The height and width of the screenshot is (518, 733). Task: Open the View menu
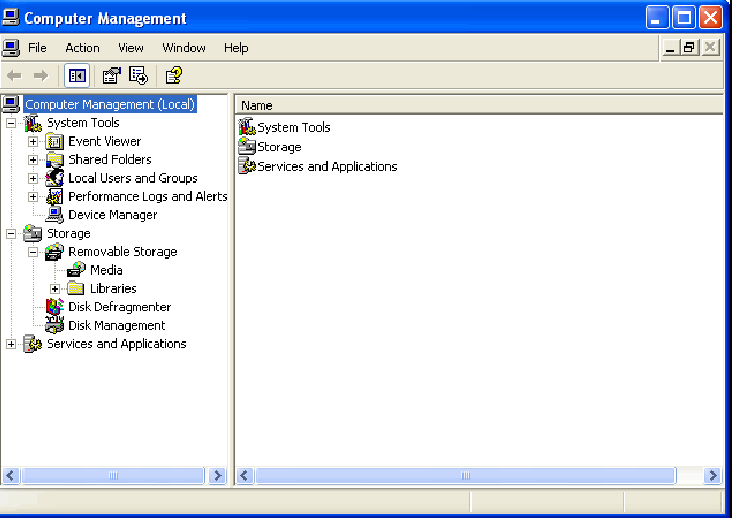[x=131, y=48]
